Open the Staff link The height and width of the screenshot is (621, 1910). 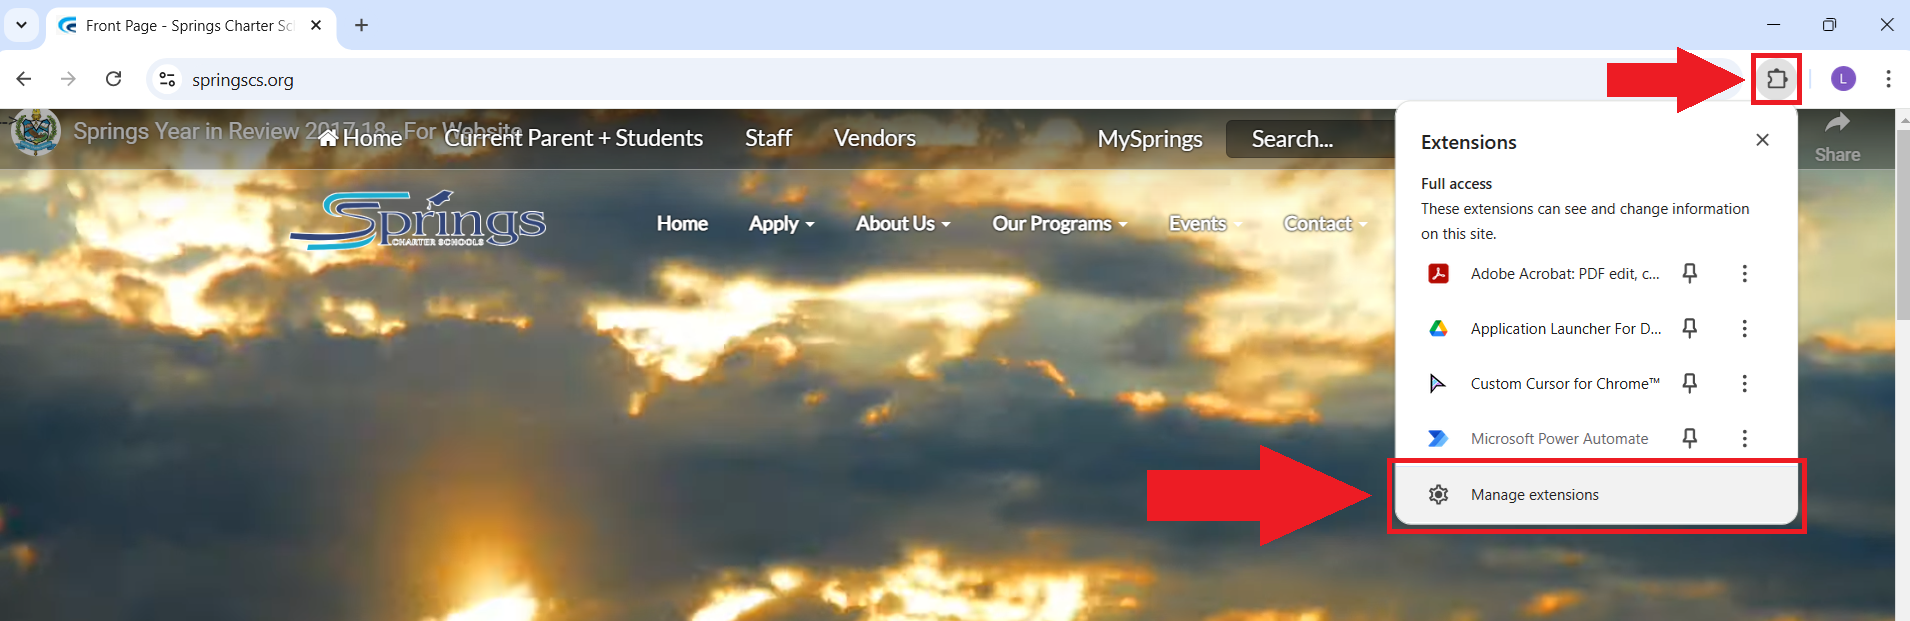click(768, 138)
